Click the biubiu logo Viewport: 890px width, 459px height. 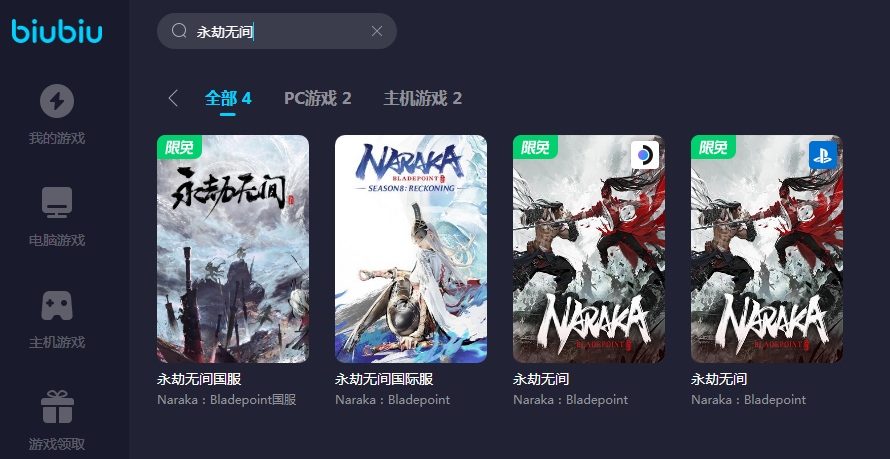click(x=57, y=31)
